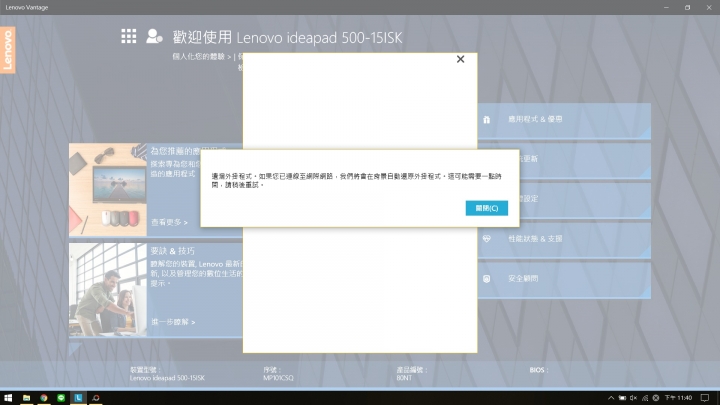Screen dimensions: 720x405
Task: Open the app grid menu icon
Action: [x=129, y=36]
